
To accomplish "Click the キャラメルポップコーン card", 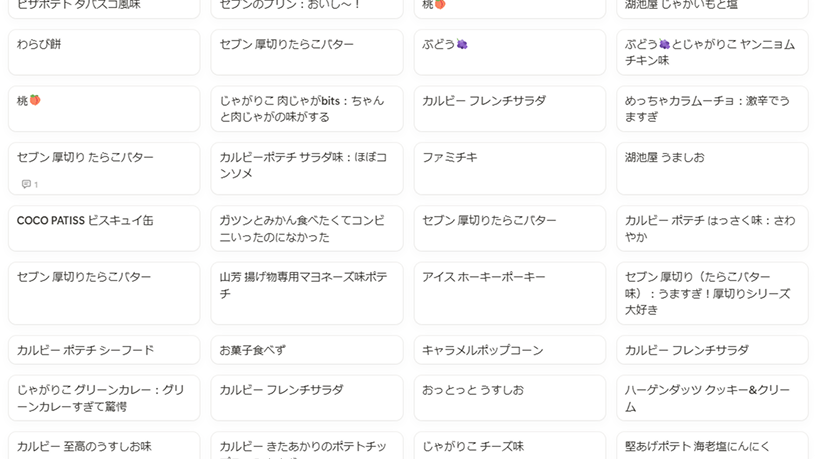I will click(509, 350).
